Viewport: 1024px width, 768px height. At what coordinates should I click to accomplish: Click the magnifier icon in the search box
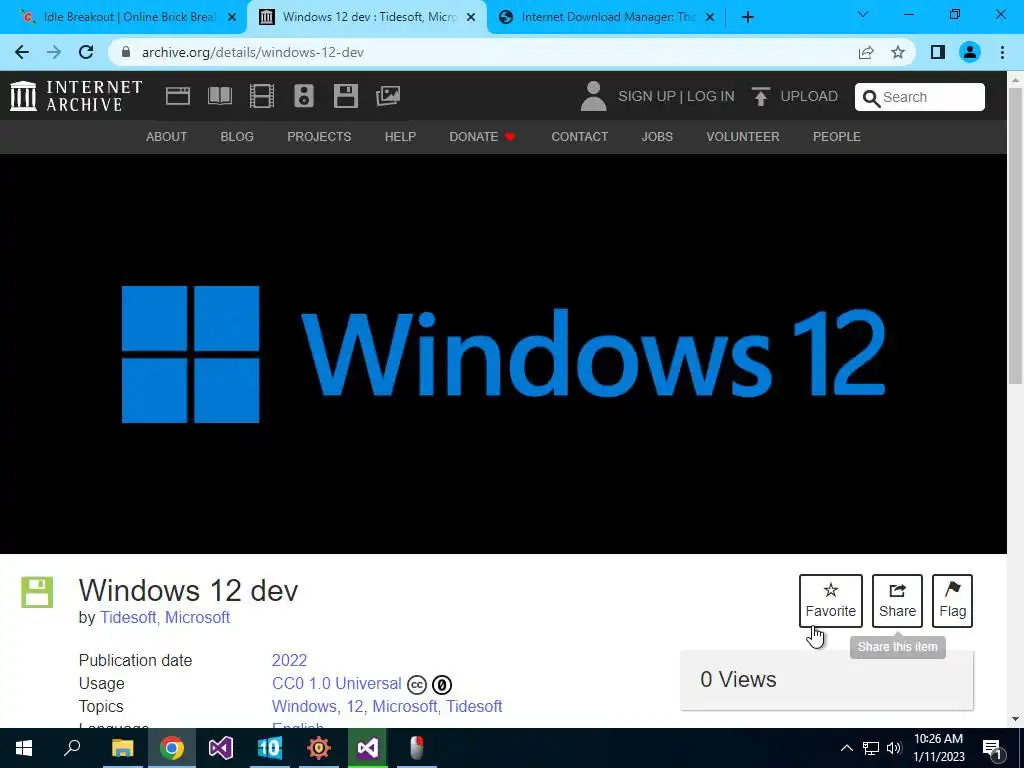pyautogui.click(x=871, y=98)
